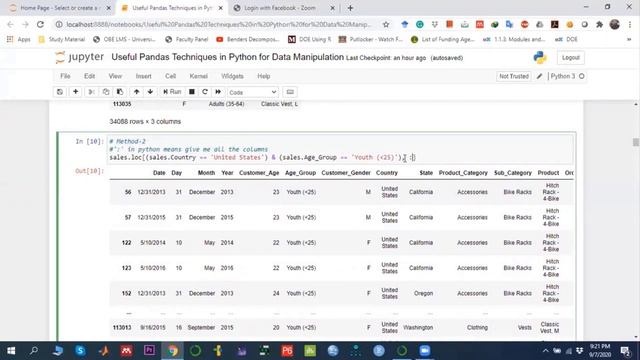Open a new browser tab
This screenshot has height=360, width=640.
(x=350, y=8)
